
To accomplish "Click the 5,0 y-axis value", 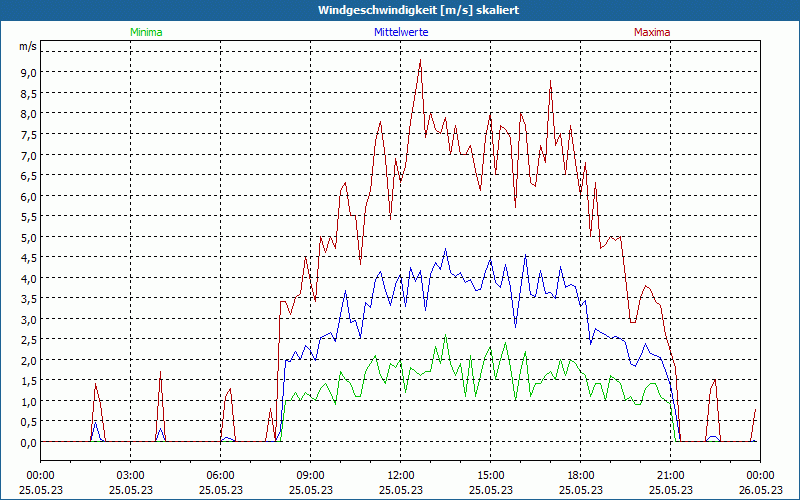I will (x=29, y=237).
